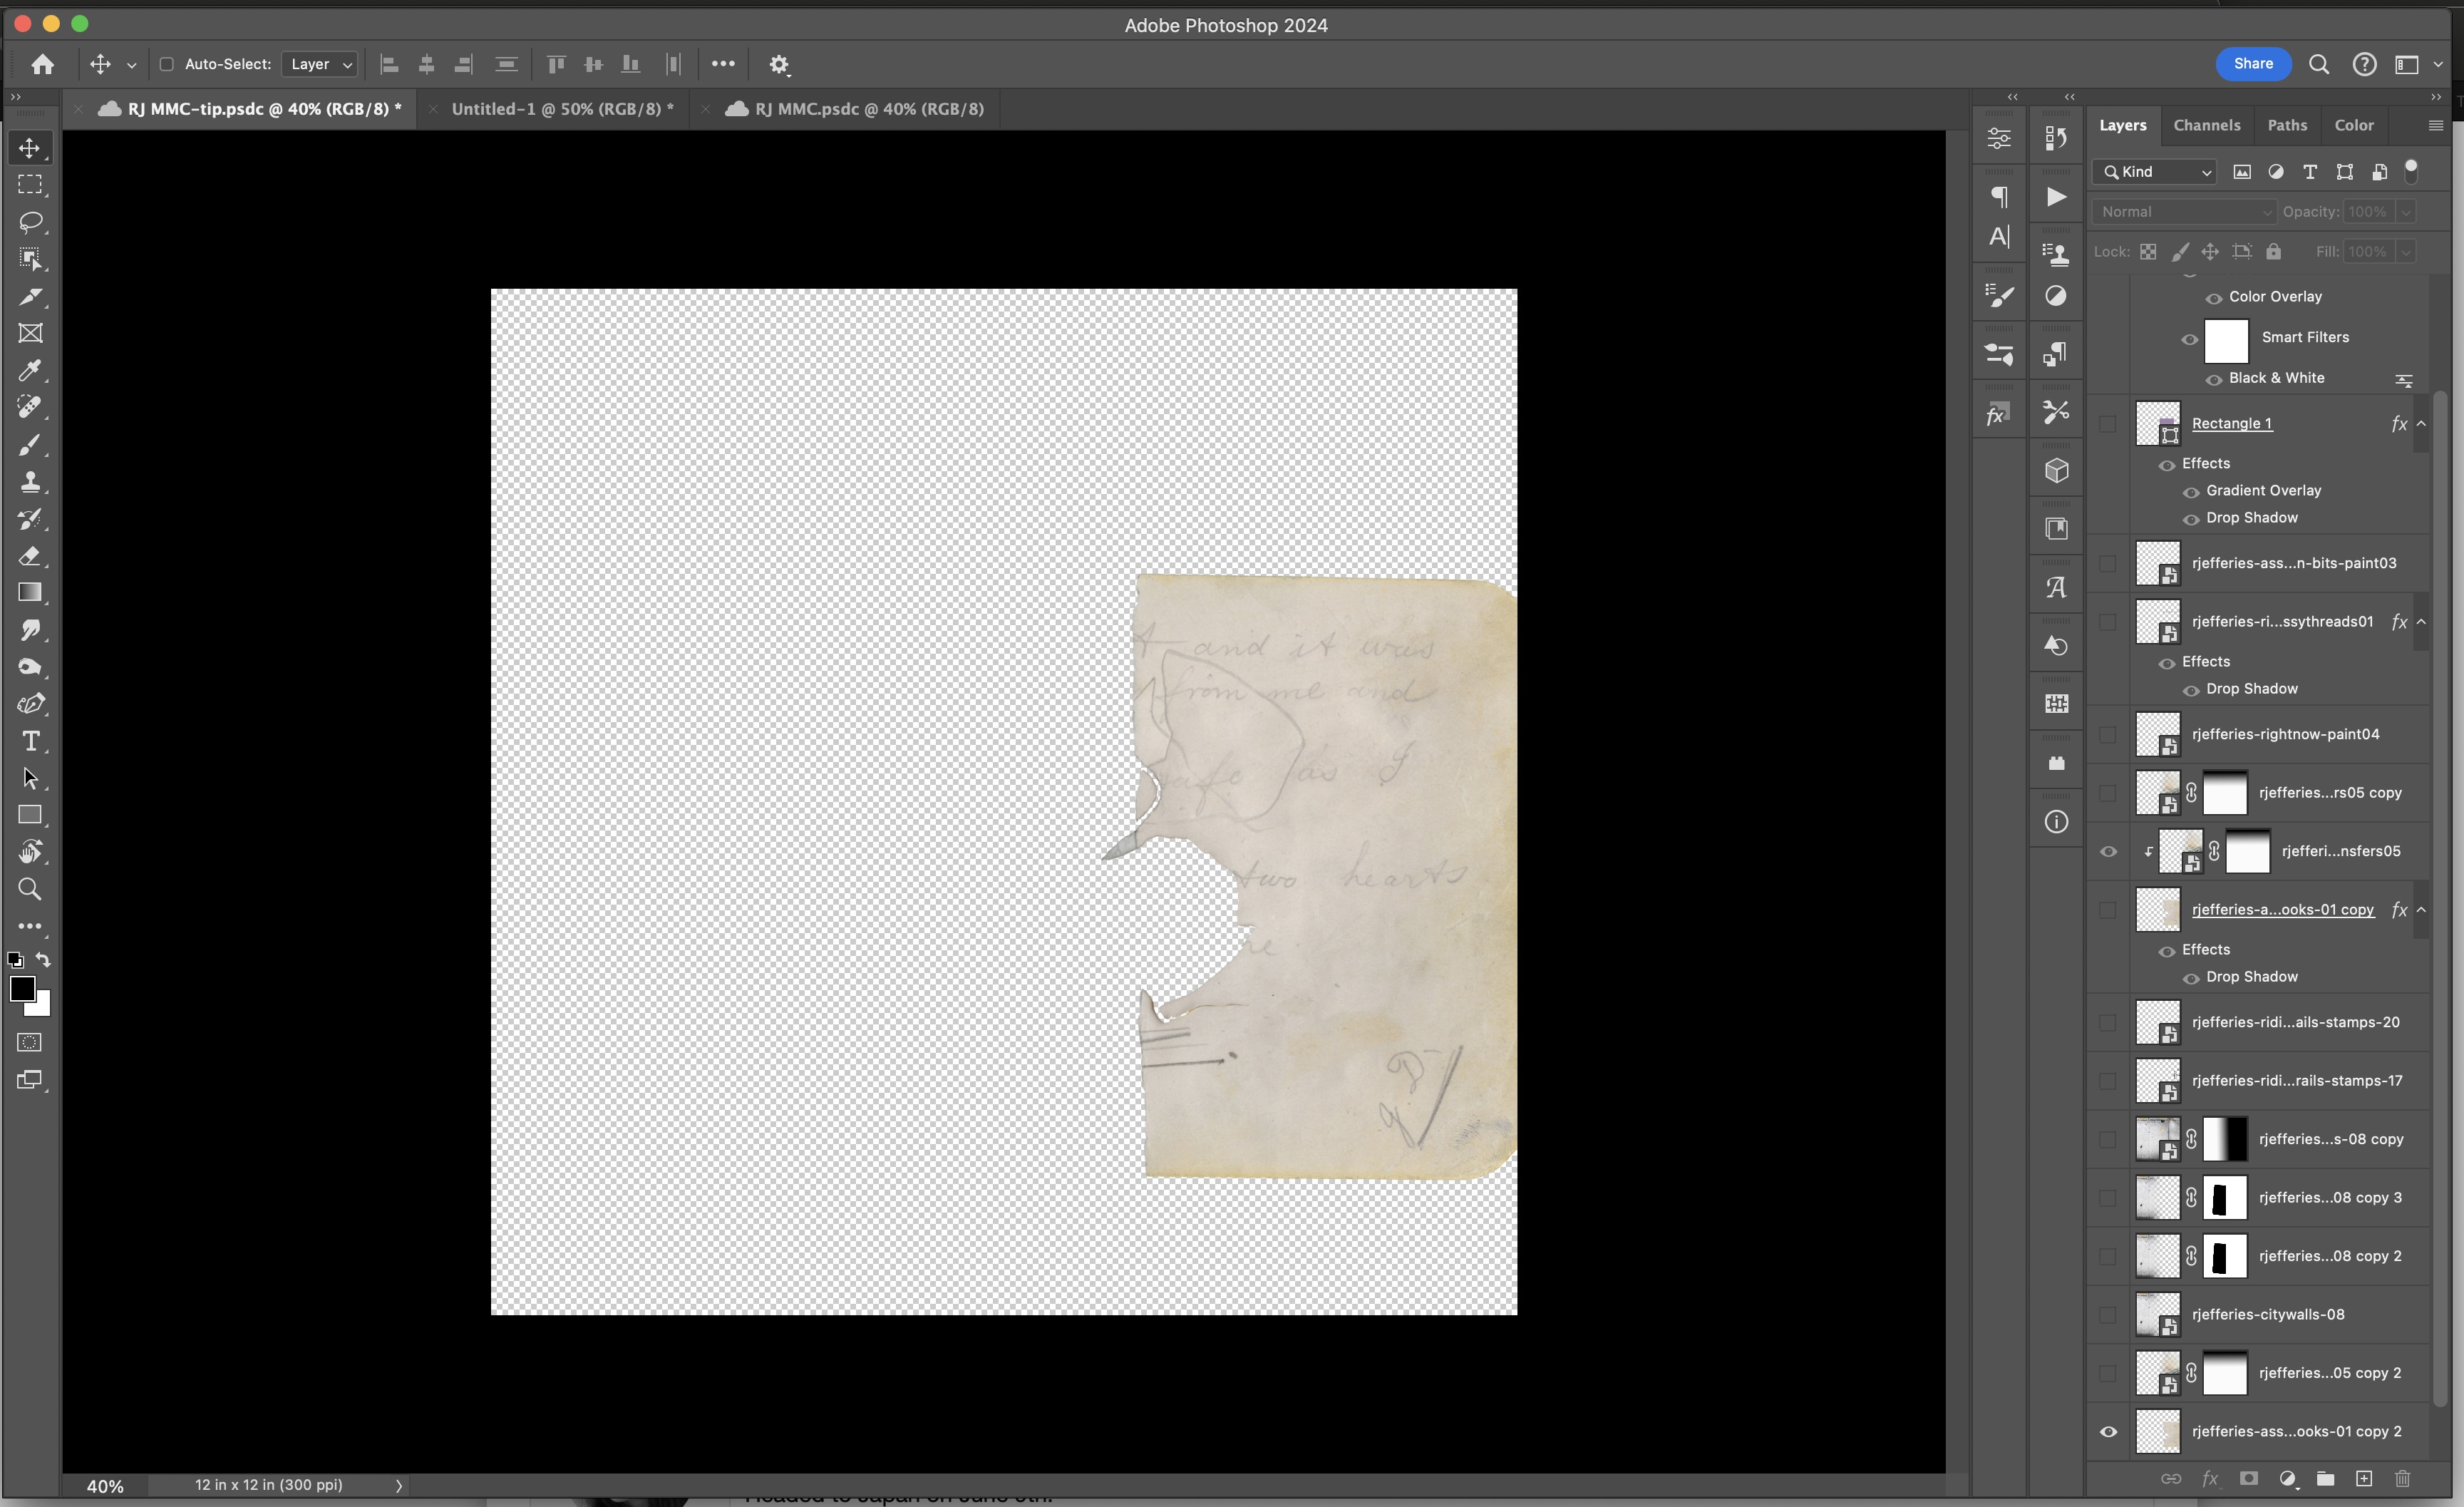Viewport: 2464px width, 1507px height.
Task: Open the workspace switcher dropdown
Action: coord(2416,64)
